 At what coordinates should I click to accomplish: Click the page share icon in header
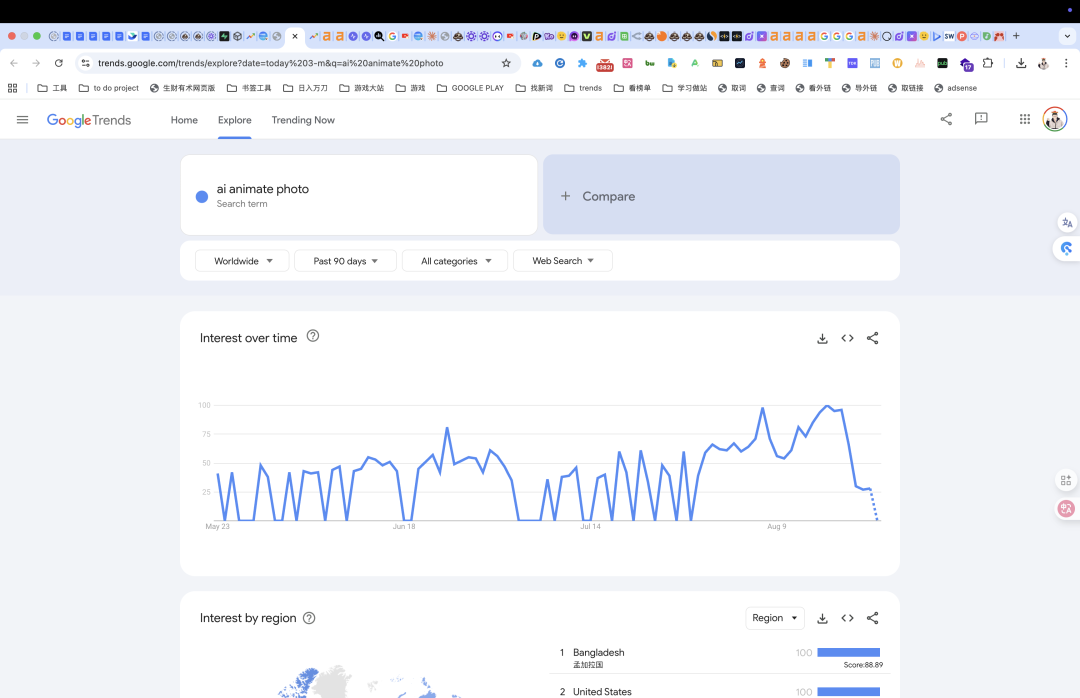946,119
